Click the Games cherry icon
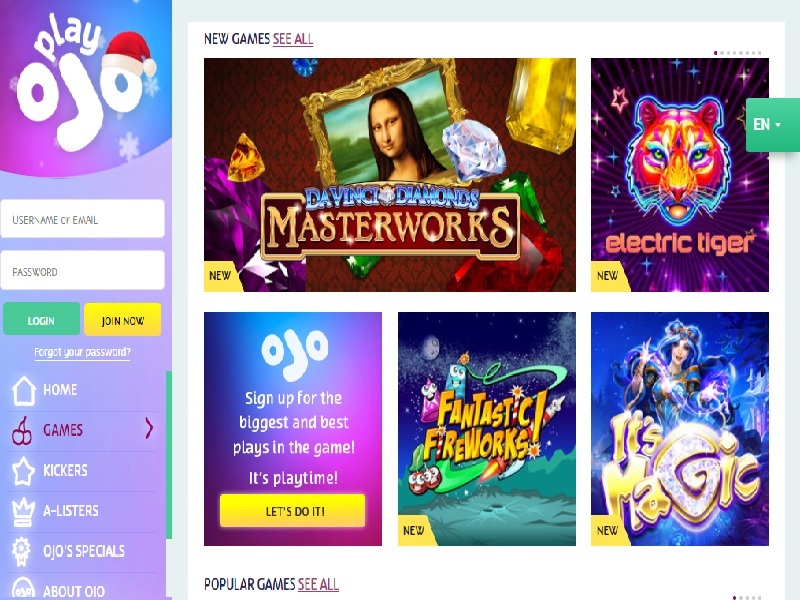The width and height of the screenshot is (800, 600). pos(22,431)
